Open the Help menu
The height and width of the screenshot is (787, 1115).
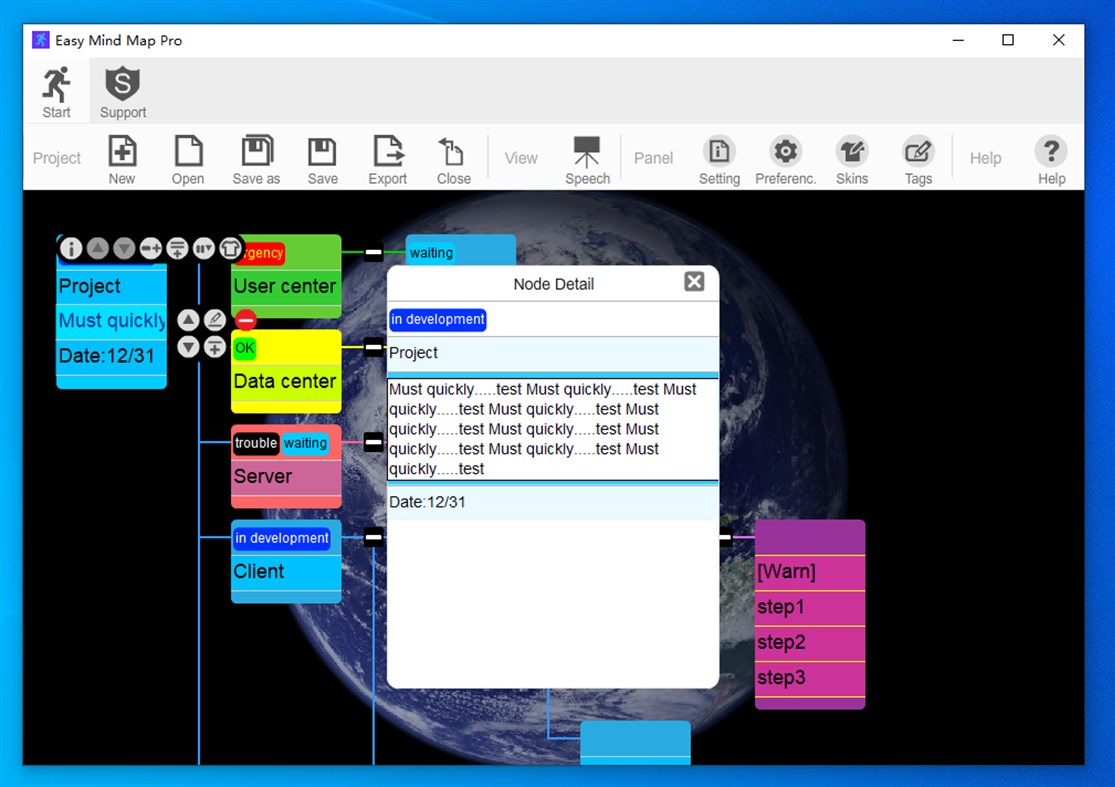(985, 158)
